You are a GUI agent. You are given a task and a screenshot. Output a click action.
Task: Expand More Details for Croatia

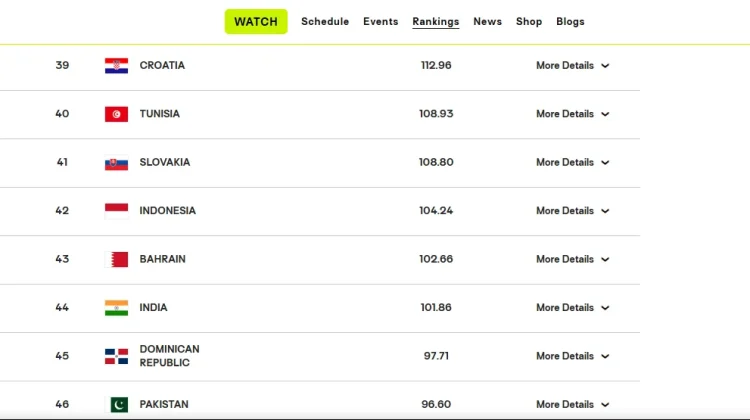573,66
